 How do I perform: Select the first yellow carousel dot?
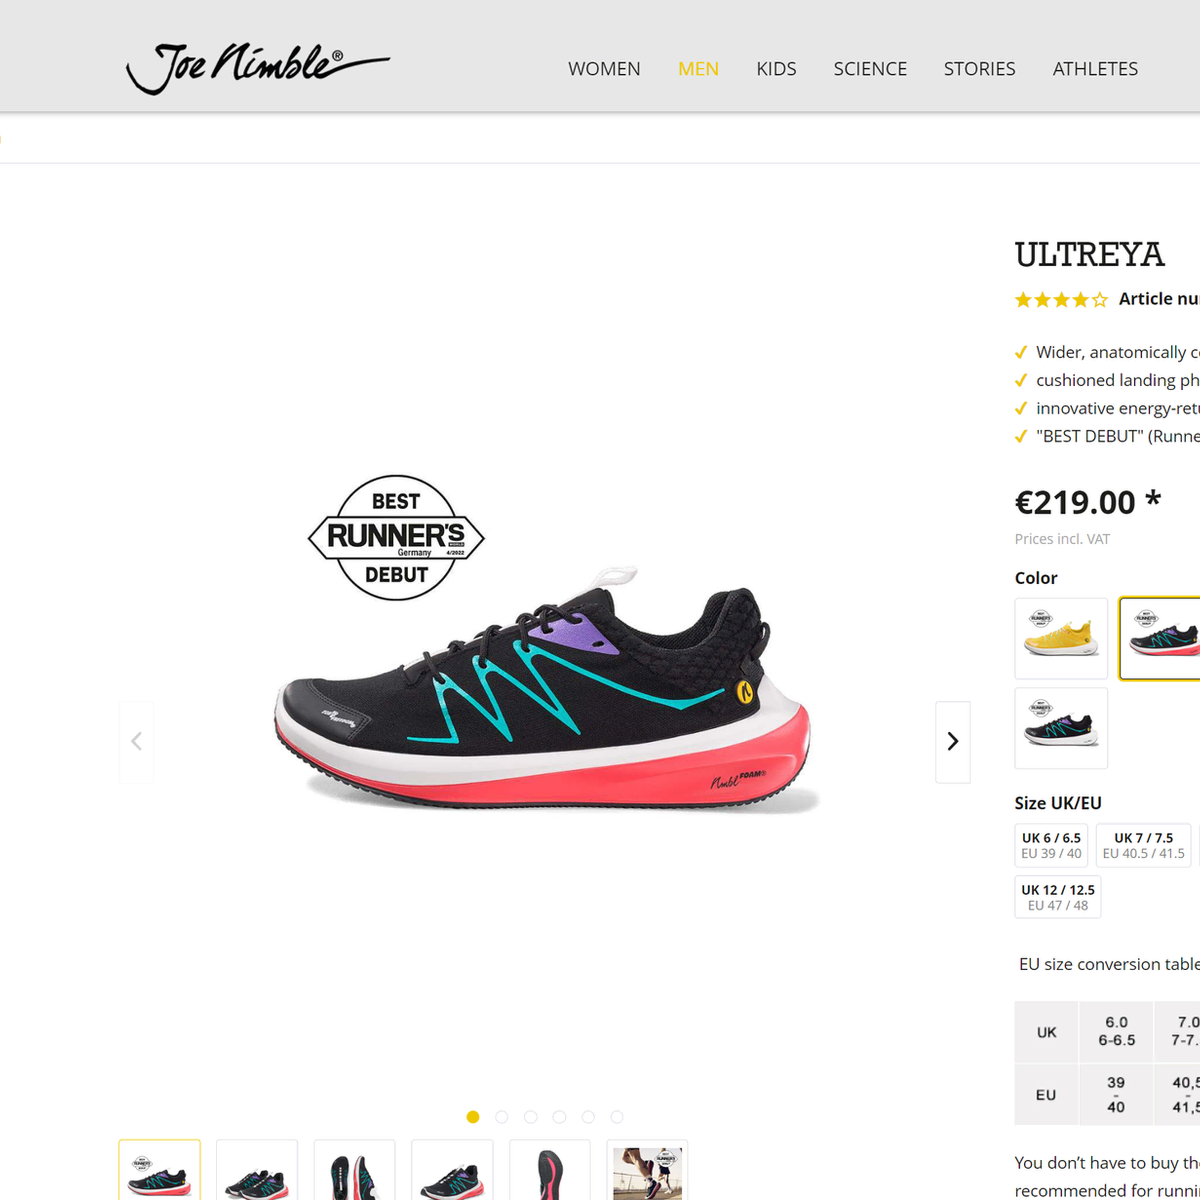click(473, 1117)
